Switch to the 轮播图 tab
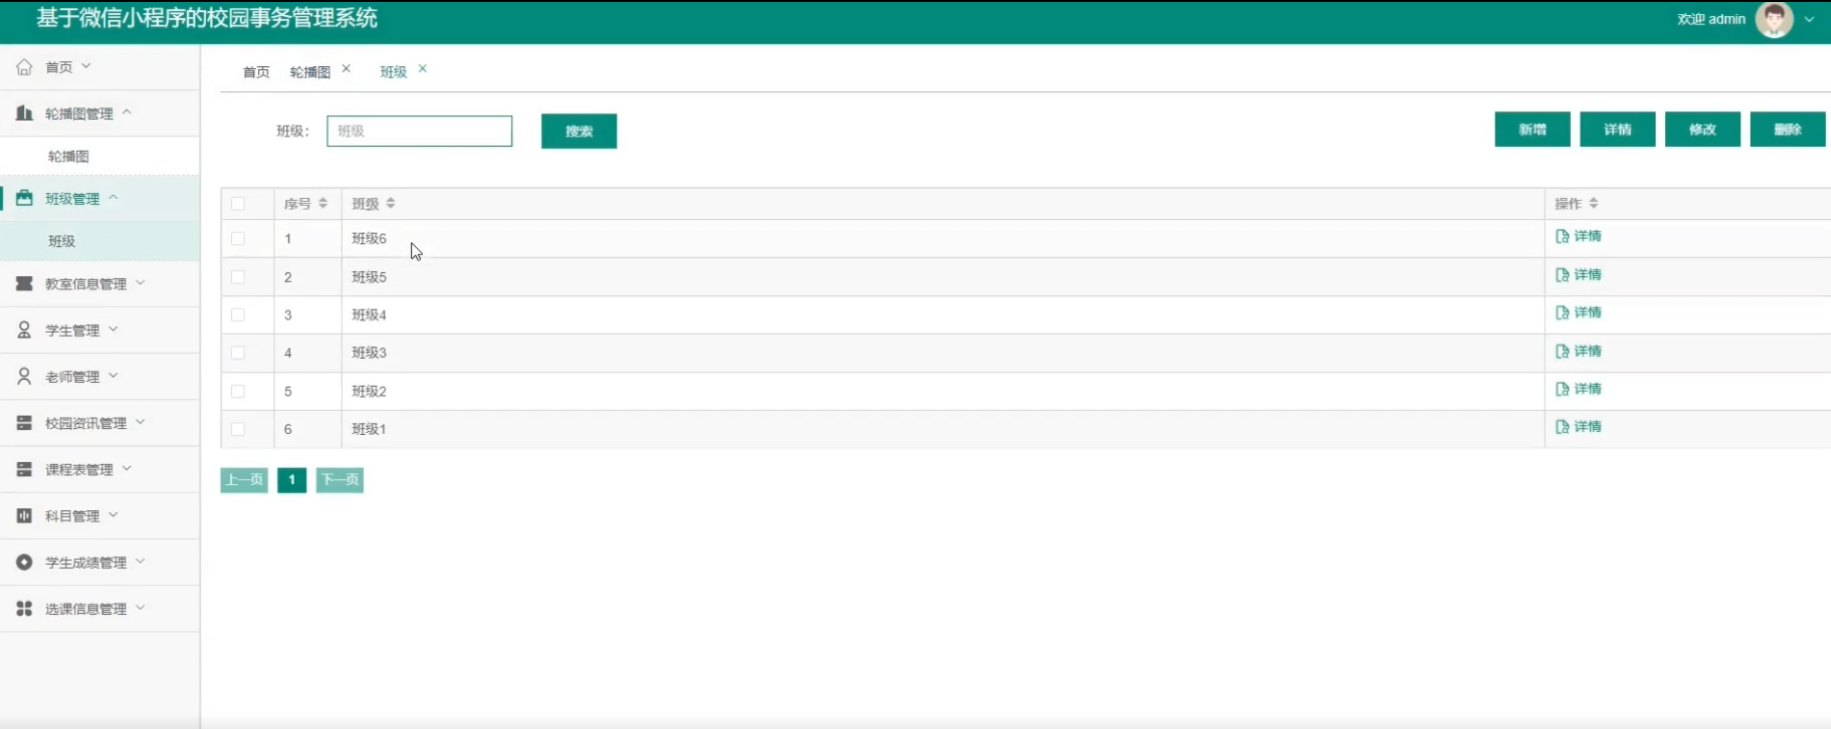Screen dimensions: 1831x729 click(x=310, y=72)
